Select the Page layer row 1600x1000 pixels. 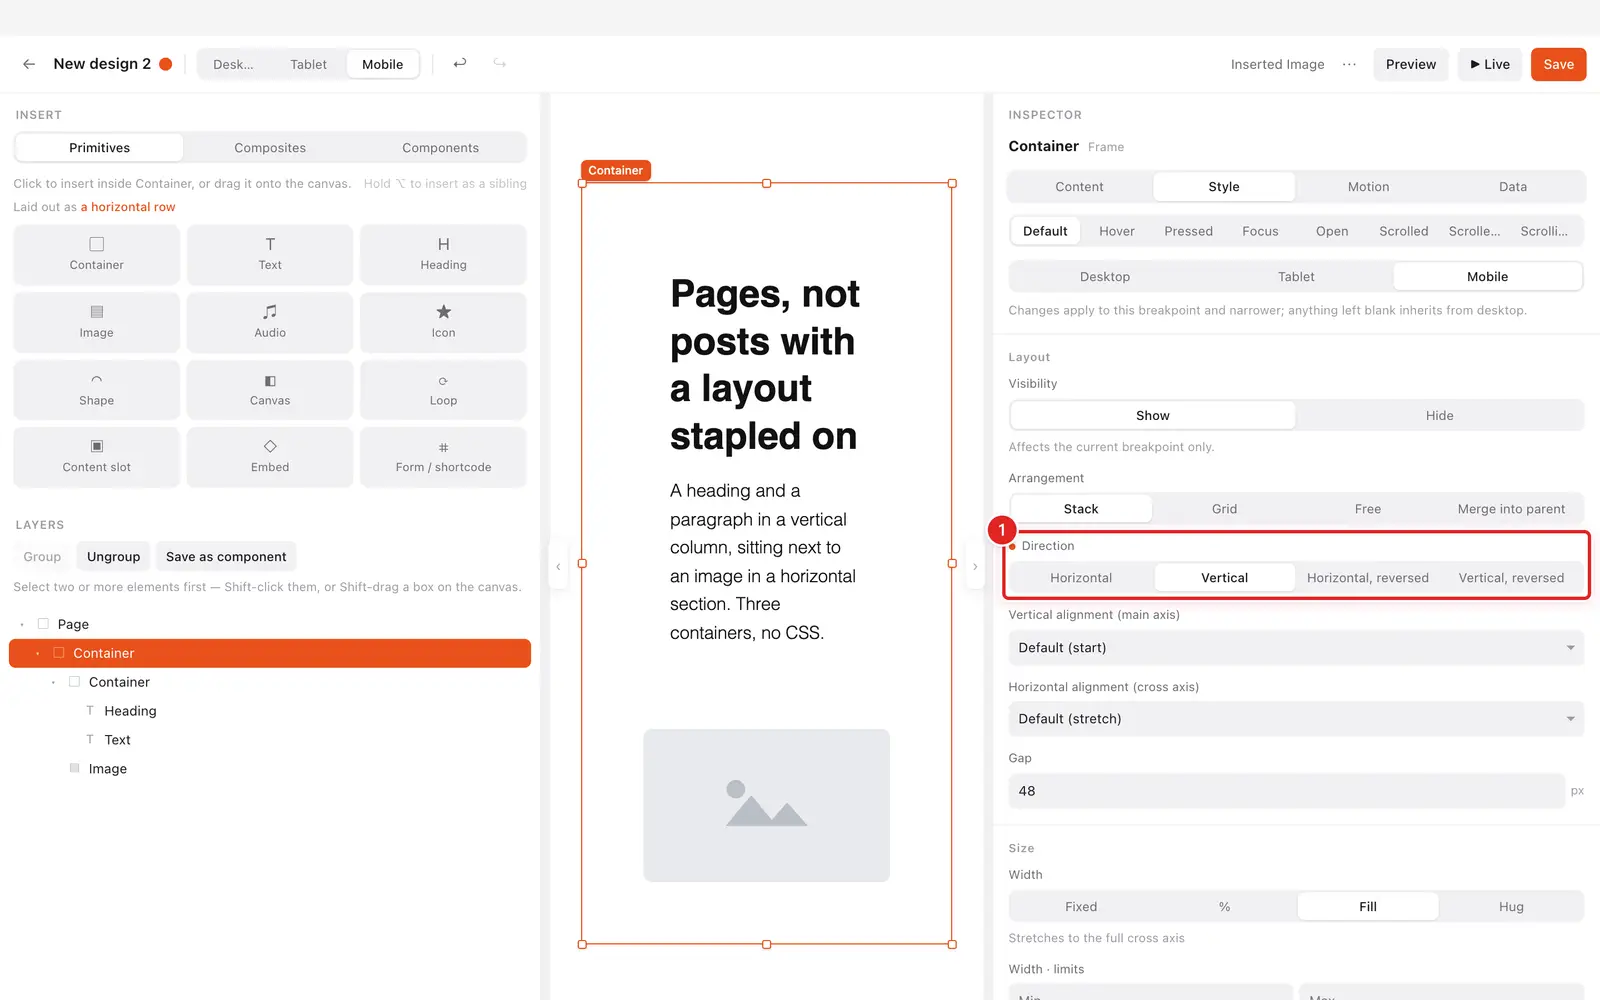pyautogui.click(x=270, y=624)
